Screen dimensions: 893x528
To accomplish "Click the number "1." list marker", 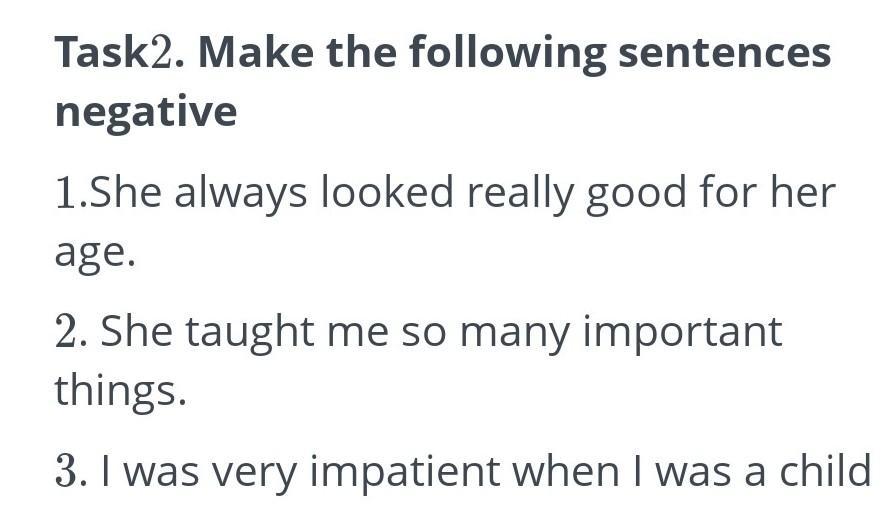I will [x=71, y=192].
